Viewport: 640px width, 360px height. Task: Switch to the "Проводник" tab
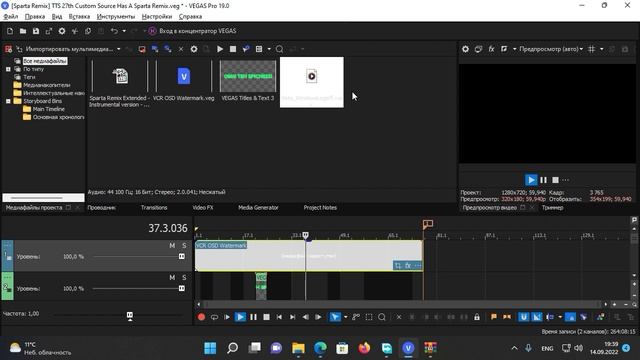102,208
